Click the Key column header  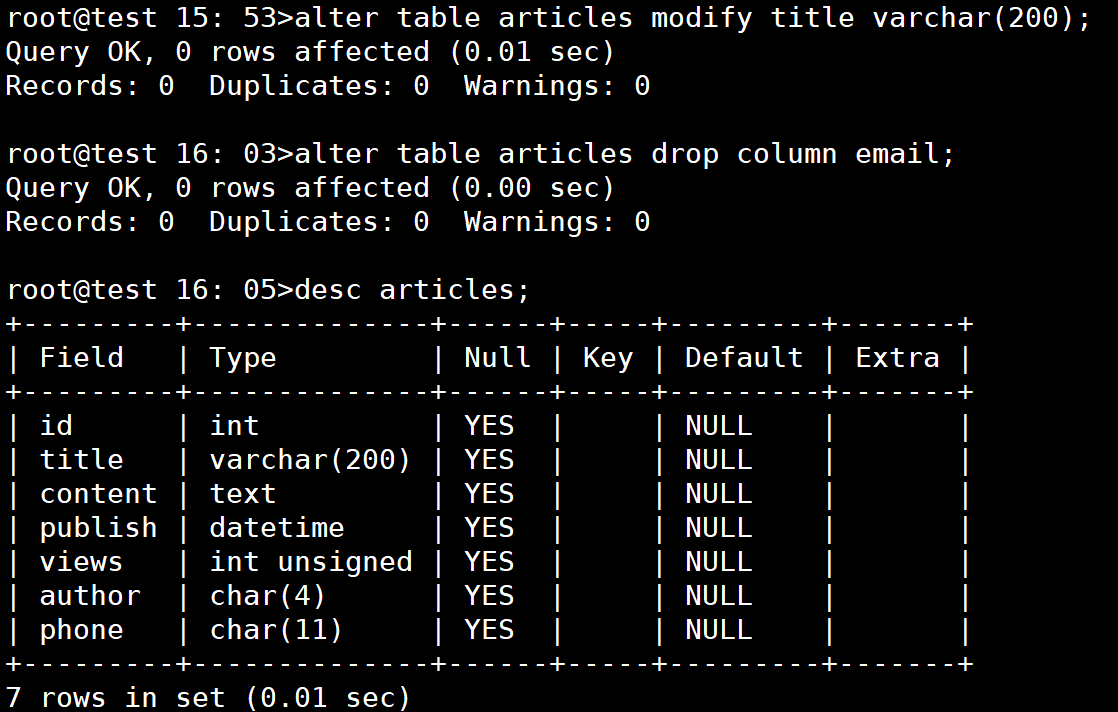click(607, 358)
